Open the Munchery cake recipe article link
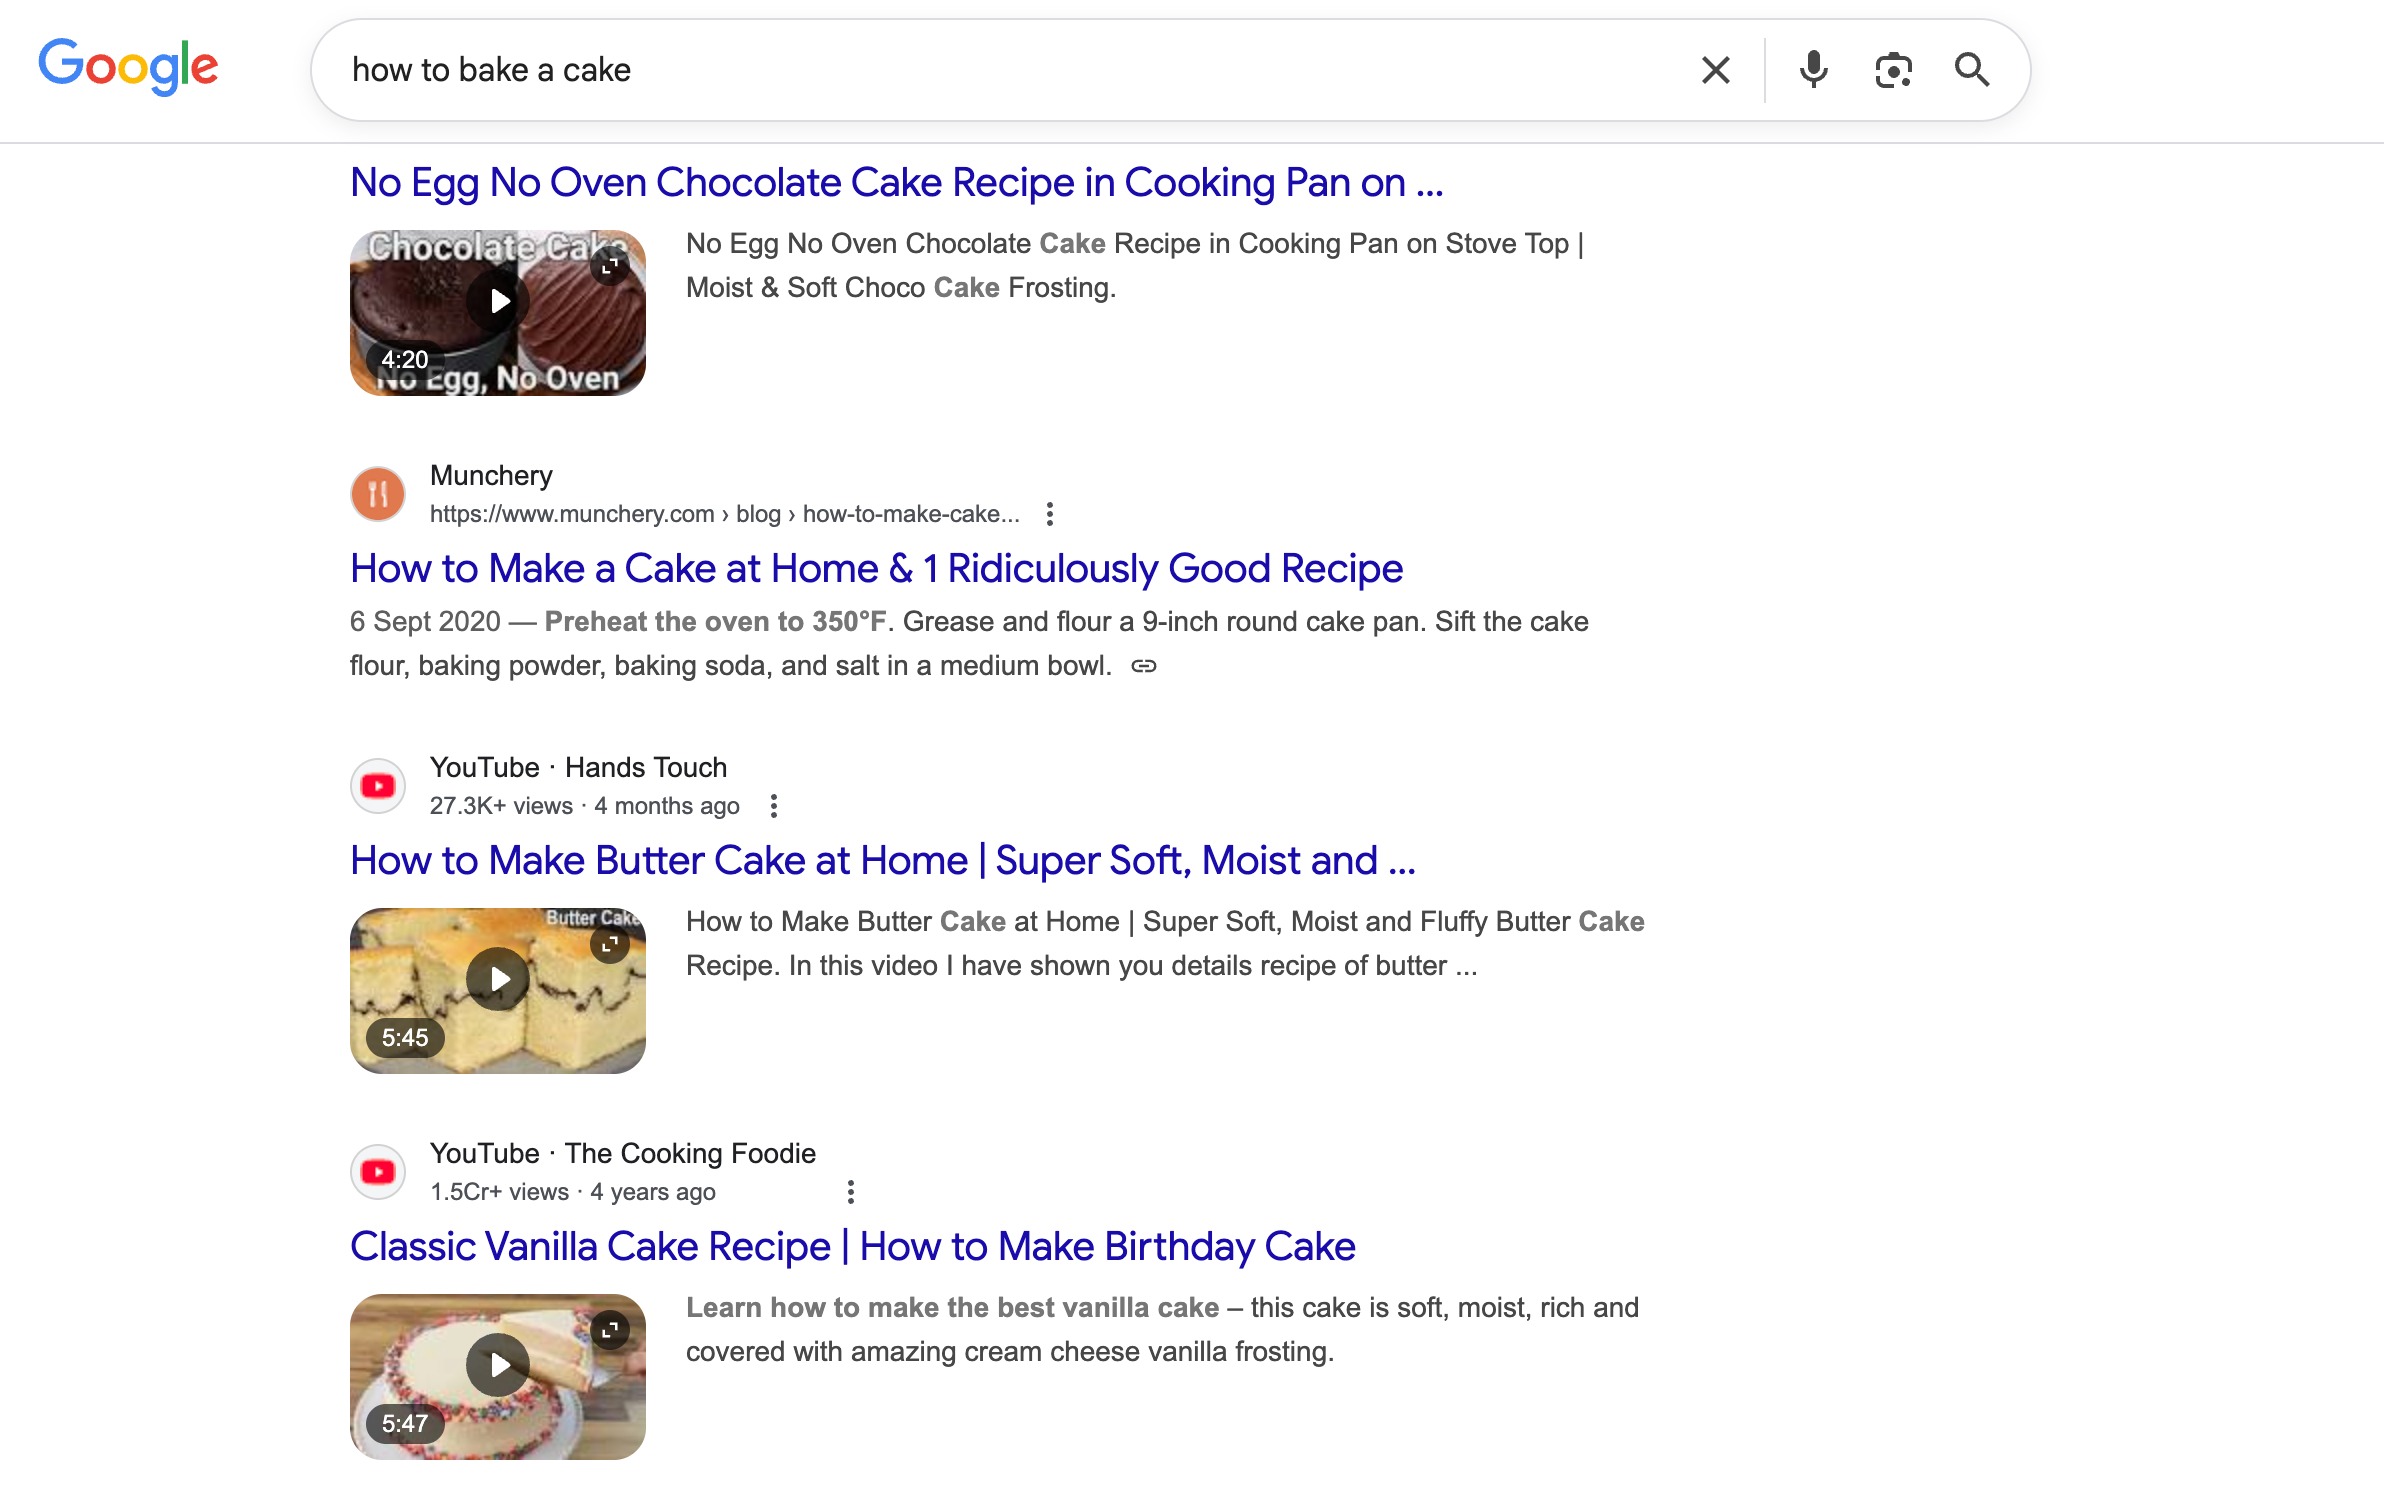The width and height of the screenshot is (2384, 1496). (x=875, y=567)
